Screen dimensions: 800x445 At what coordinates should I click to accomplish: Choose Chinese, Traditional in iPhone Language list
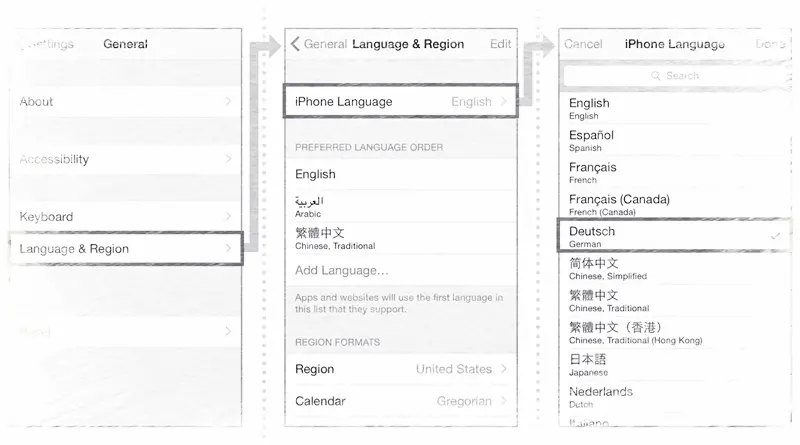point(674,301)
